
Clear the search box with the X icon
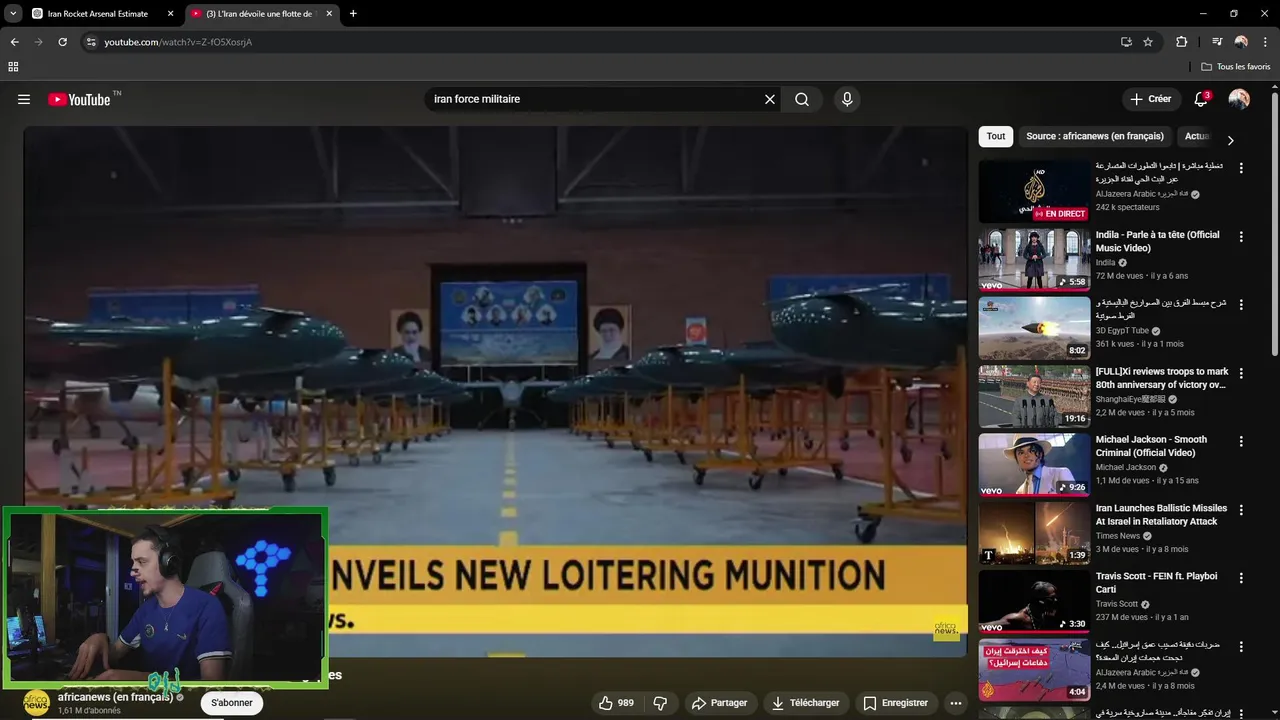770,99
